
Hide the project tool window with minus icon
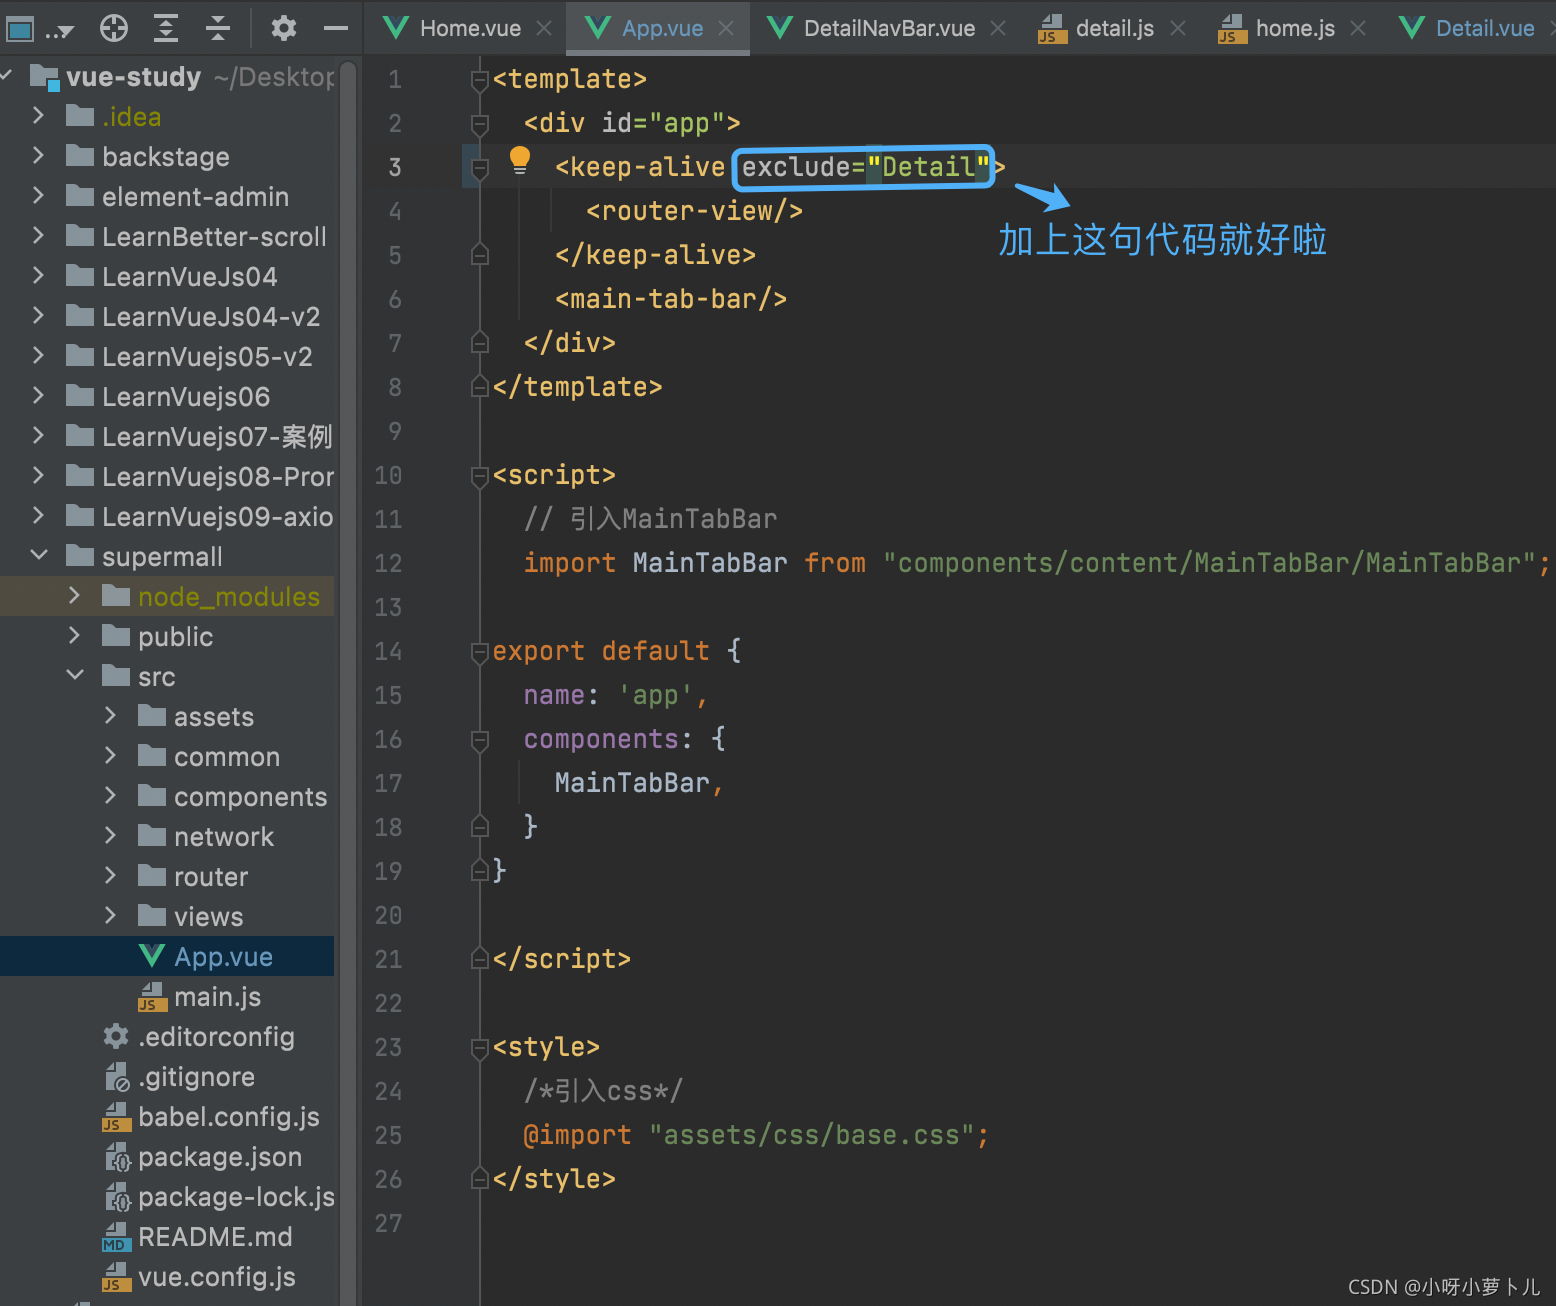click(336, 28)
